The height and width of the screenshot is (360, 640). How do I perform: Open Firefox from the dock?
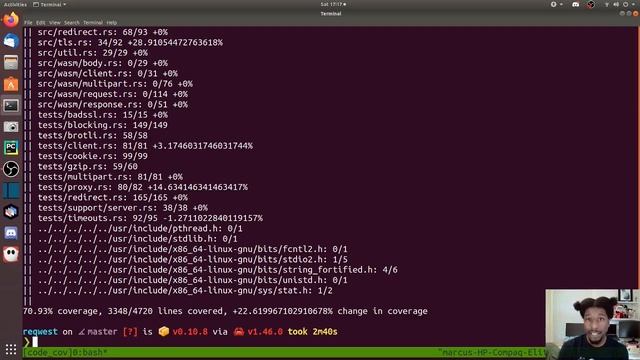coord(11,20)
